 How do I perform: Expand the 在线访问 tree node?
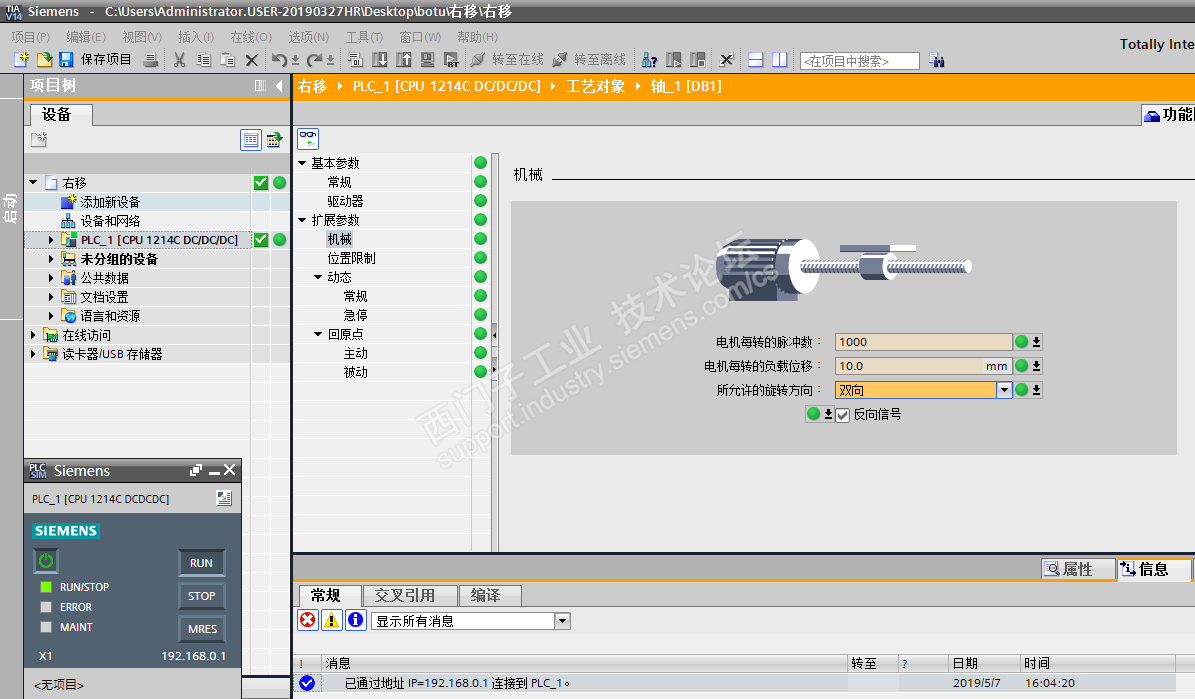(x=33, y=335)
